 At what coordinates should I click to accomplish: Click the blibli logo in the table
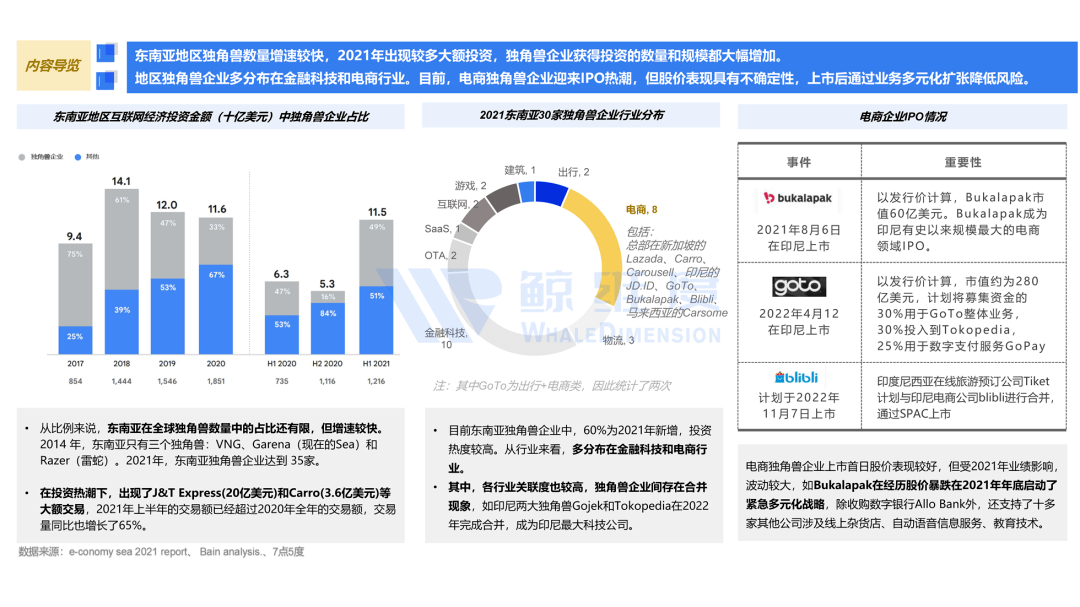pos(796,378)
